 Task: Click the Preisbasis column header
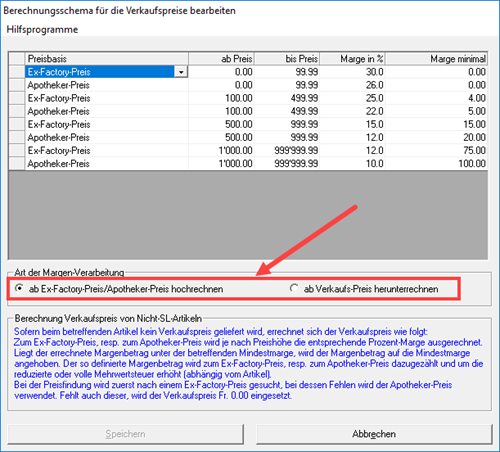(107, 59)
